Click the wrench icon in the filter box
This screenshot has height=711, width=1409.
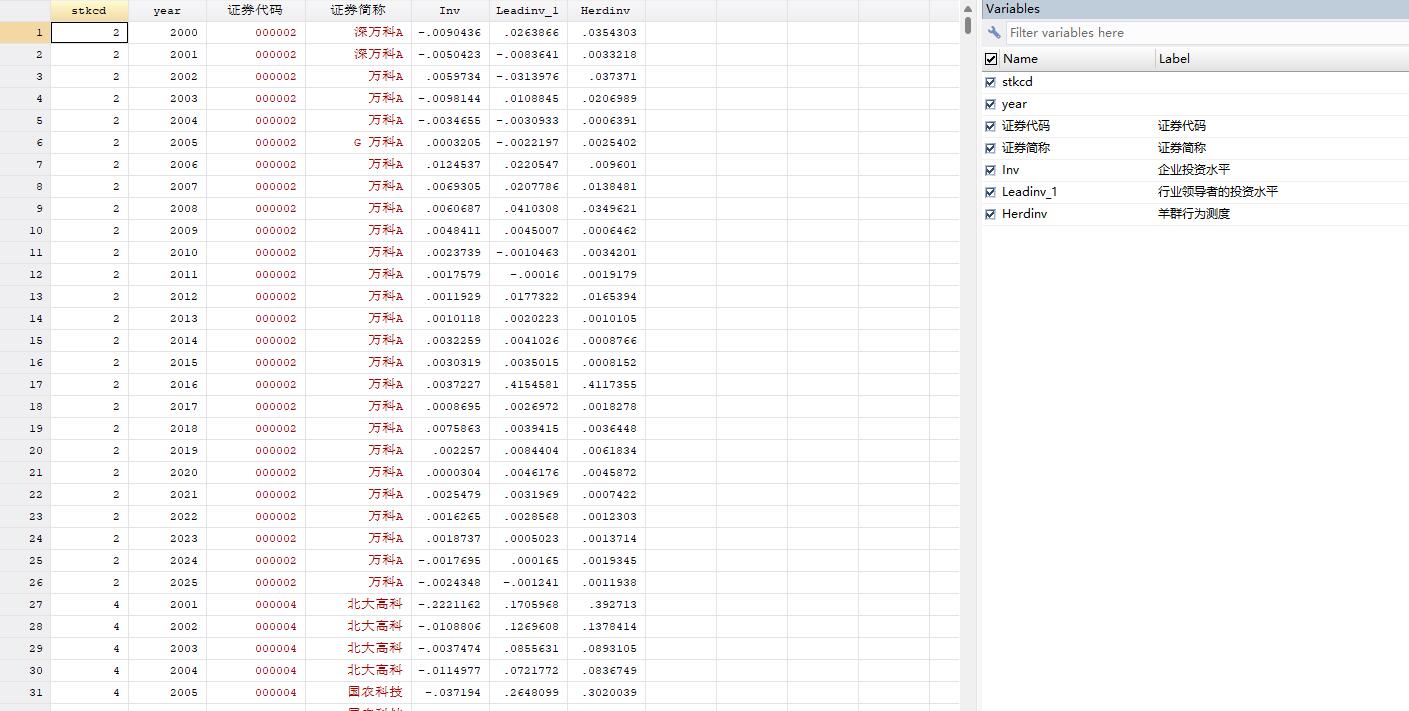coord(994,33)
